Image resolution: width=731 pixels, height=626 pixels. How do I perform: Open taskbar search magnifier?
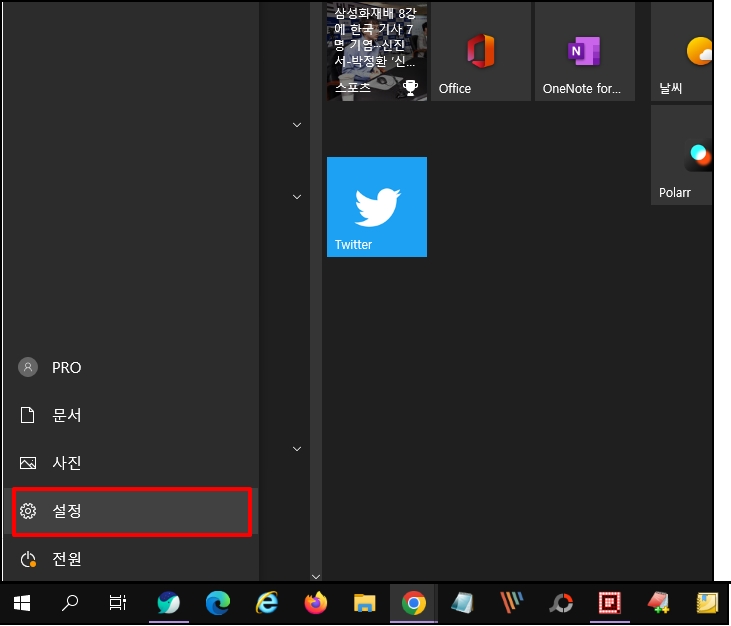(70, 603)
